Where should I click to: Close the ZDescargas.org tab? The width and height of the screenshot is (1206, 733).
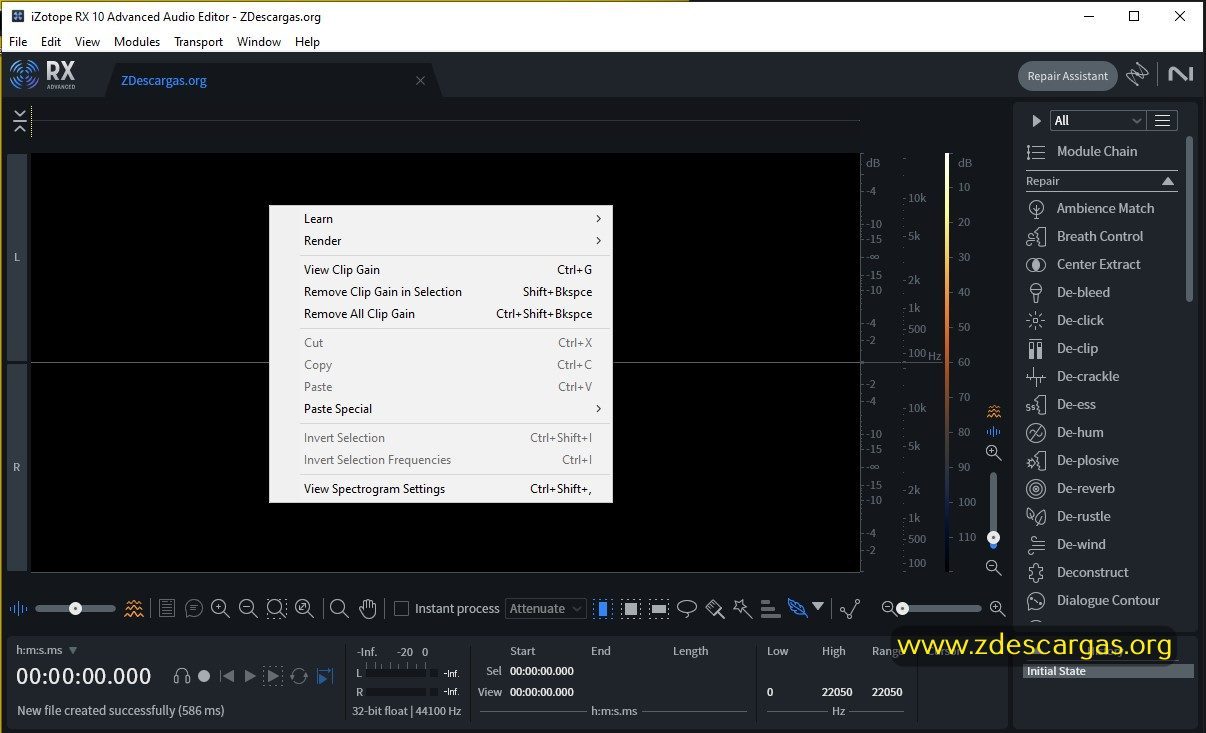(420, 81)
